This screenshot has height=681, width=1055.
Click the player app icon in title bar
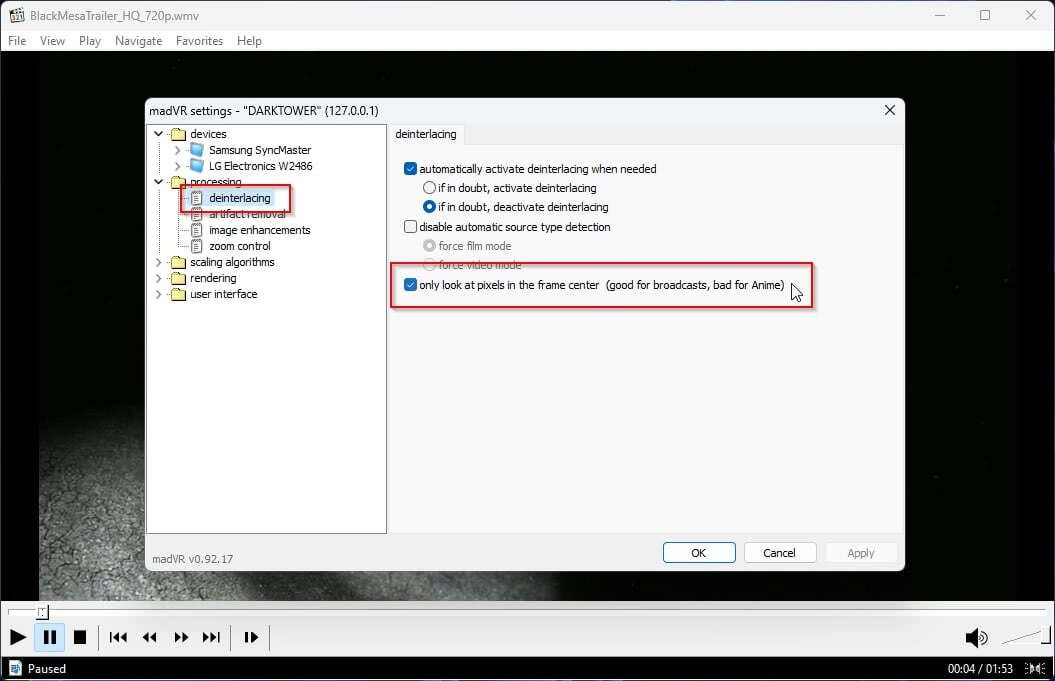[x=17, y=15]
